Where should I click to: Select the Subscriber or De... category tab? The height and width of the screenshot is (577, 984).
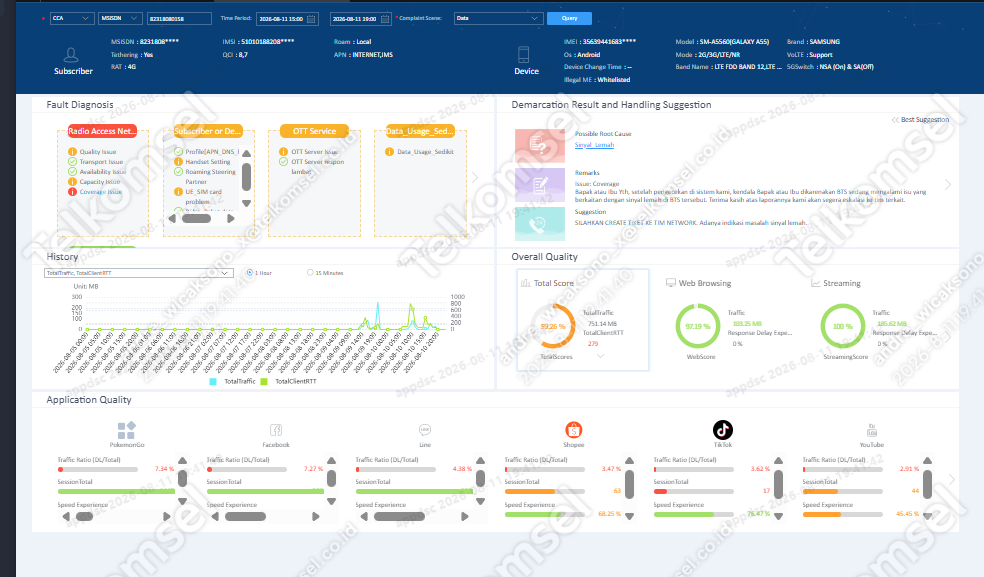[x=208, y=131]
